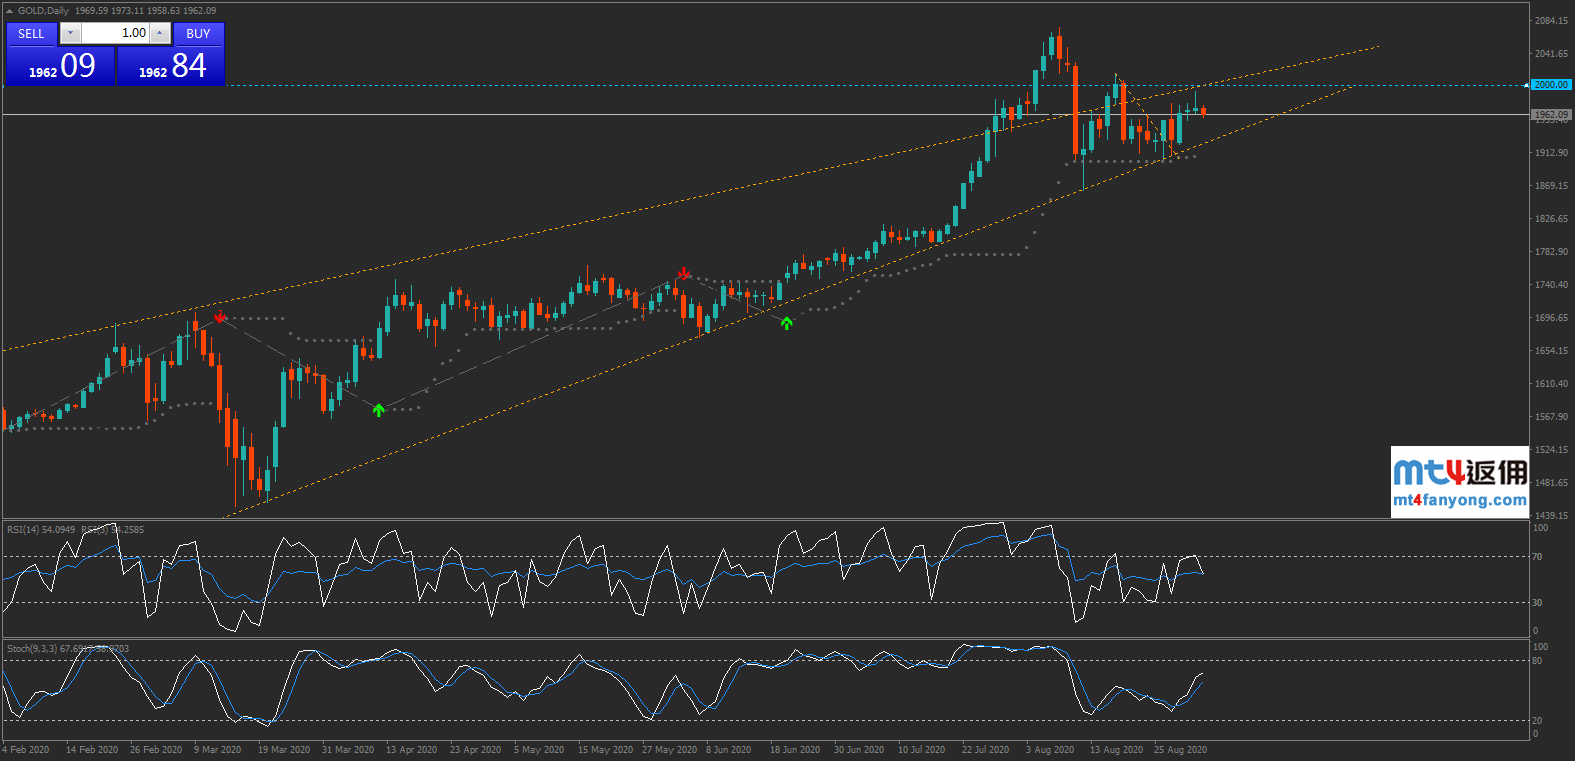This screenshot has height=761, width=1575.
Task: Click the 1962.09 current price label
Action: [1551, 115]
